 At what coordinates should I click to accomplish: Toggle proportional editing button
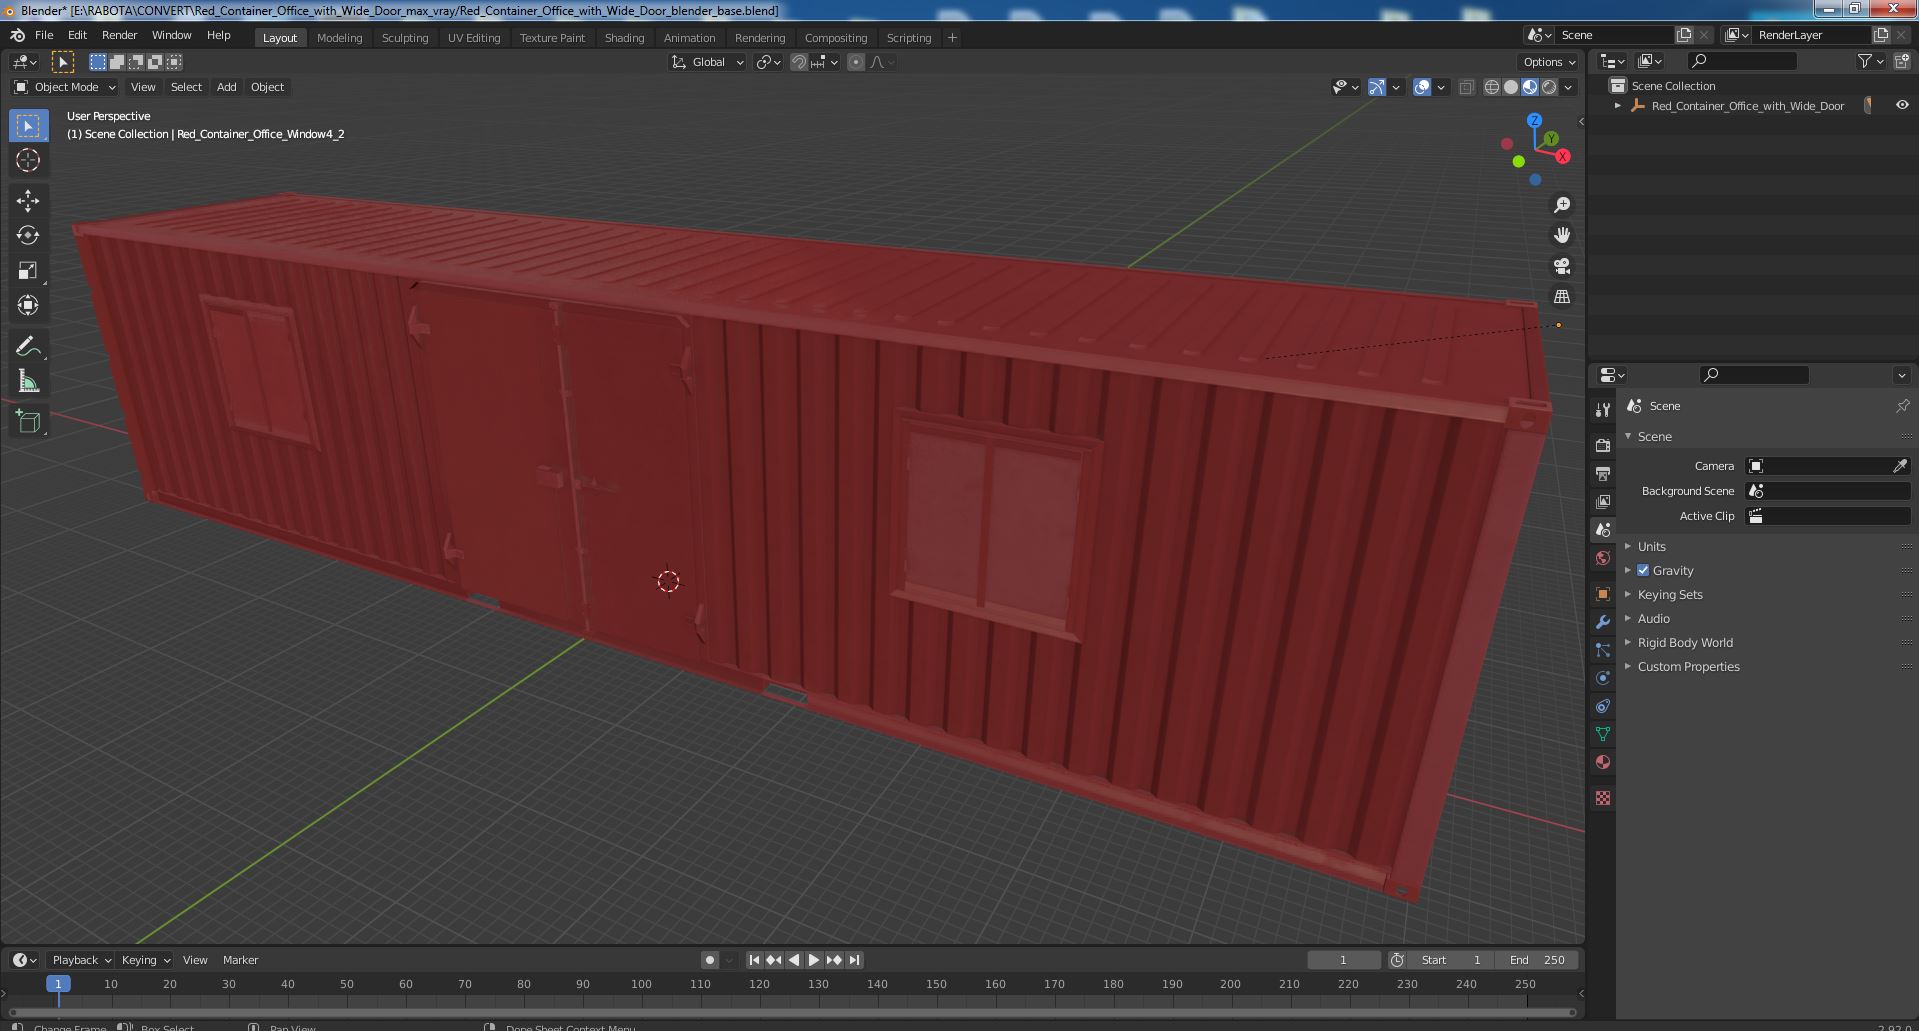[856, 62]
